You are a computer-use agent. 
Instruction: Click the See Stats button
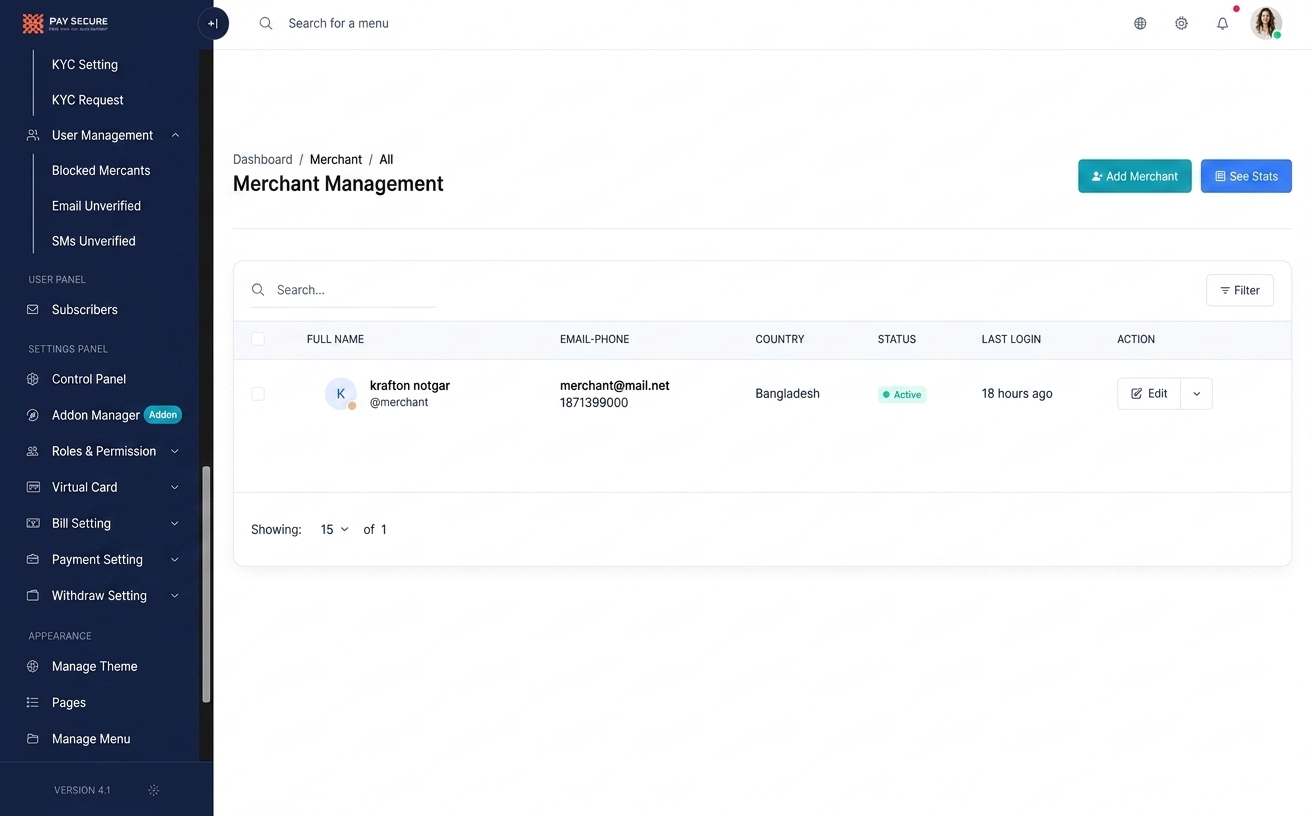pyautogui.click(x=1246, y=176)
